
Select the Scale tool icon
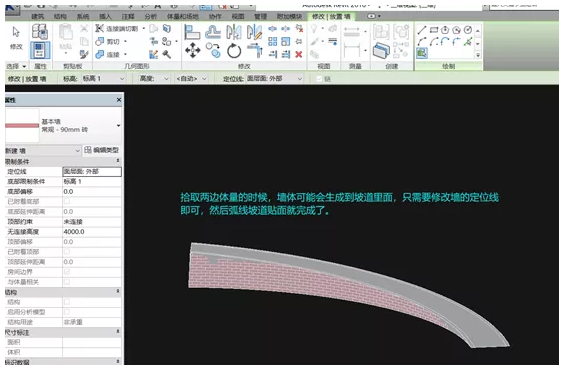[285, 41]
